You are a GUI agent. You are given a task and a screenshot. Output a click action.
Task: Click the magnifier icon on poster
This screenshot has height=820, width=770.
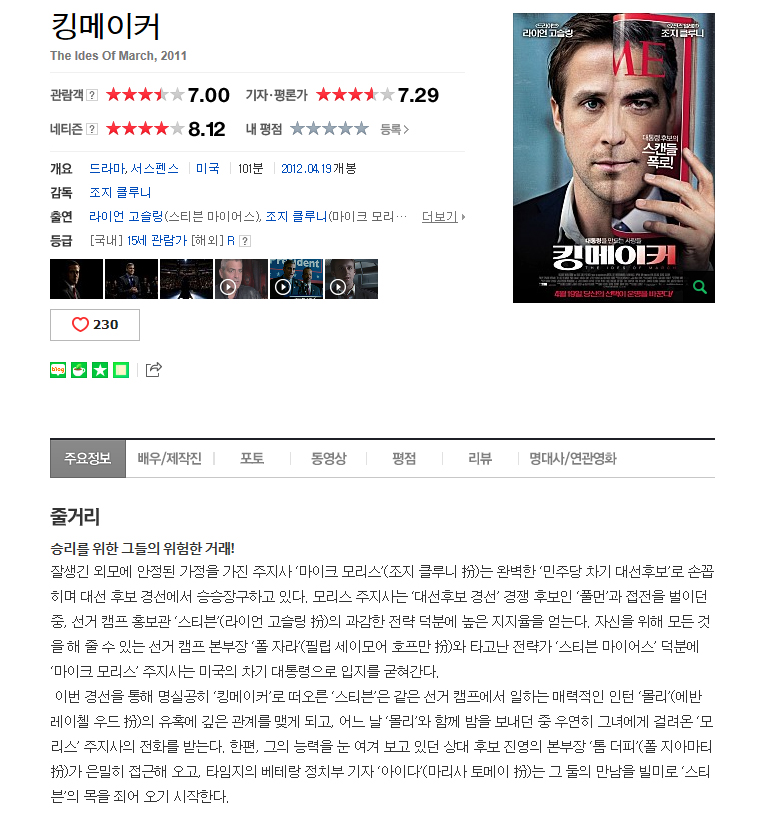[x=699, y=287]
